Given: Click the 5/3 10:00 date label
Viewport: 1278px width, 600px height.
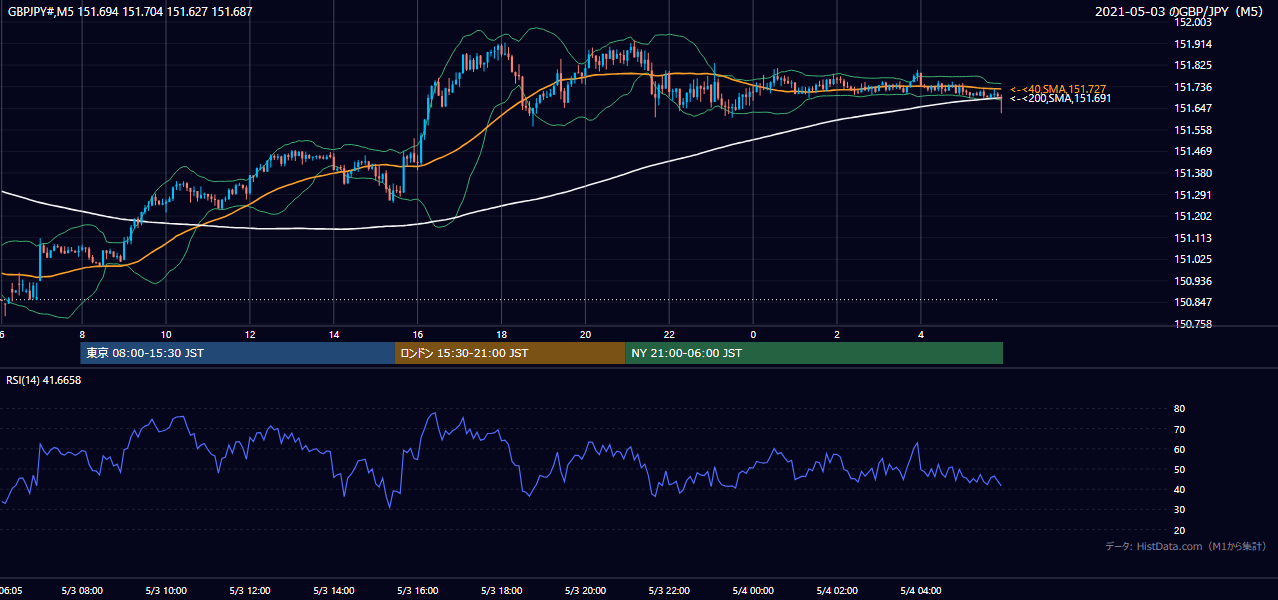Looking at the screenshot, I should 166,591.
